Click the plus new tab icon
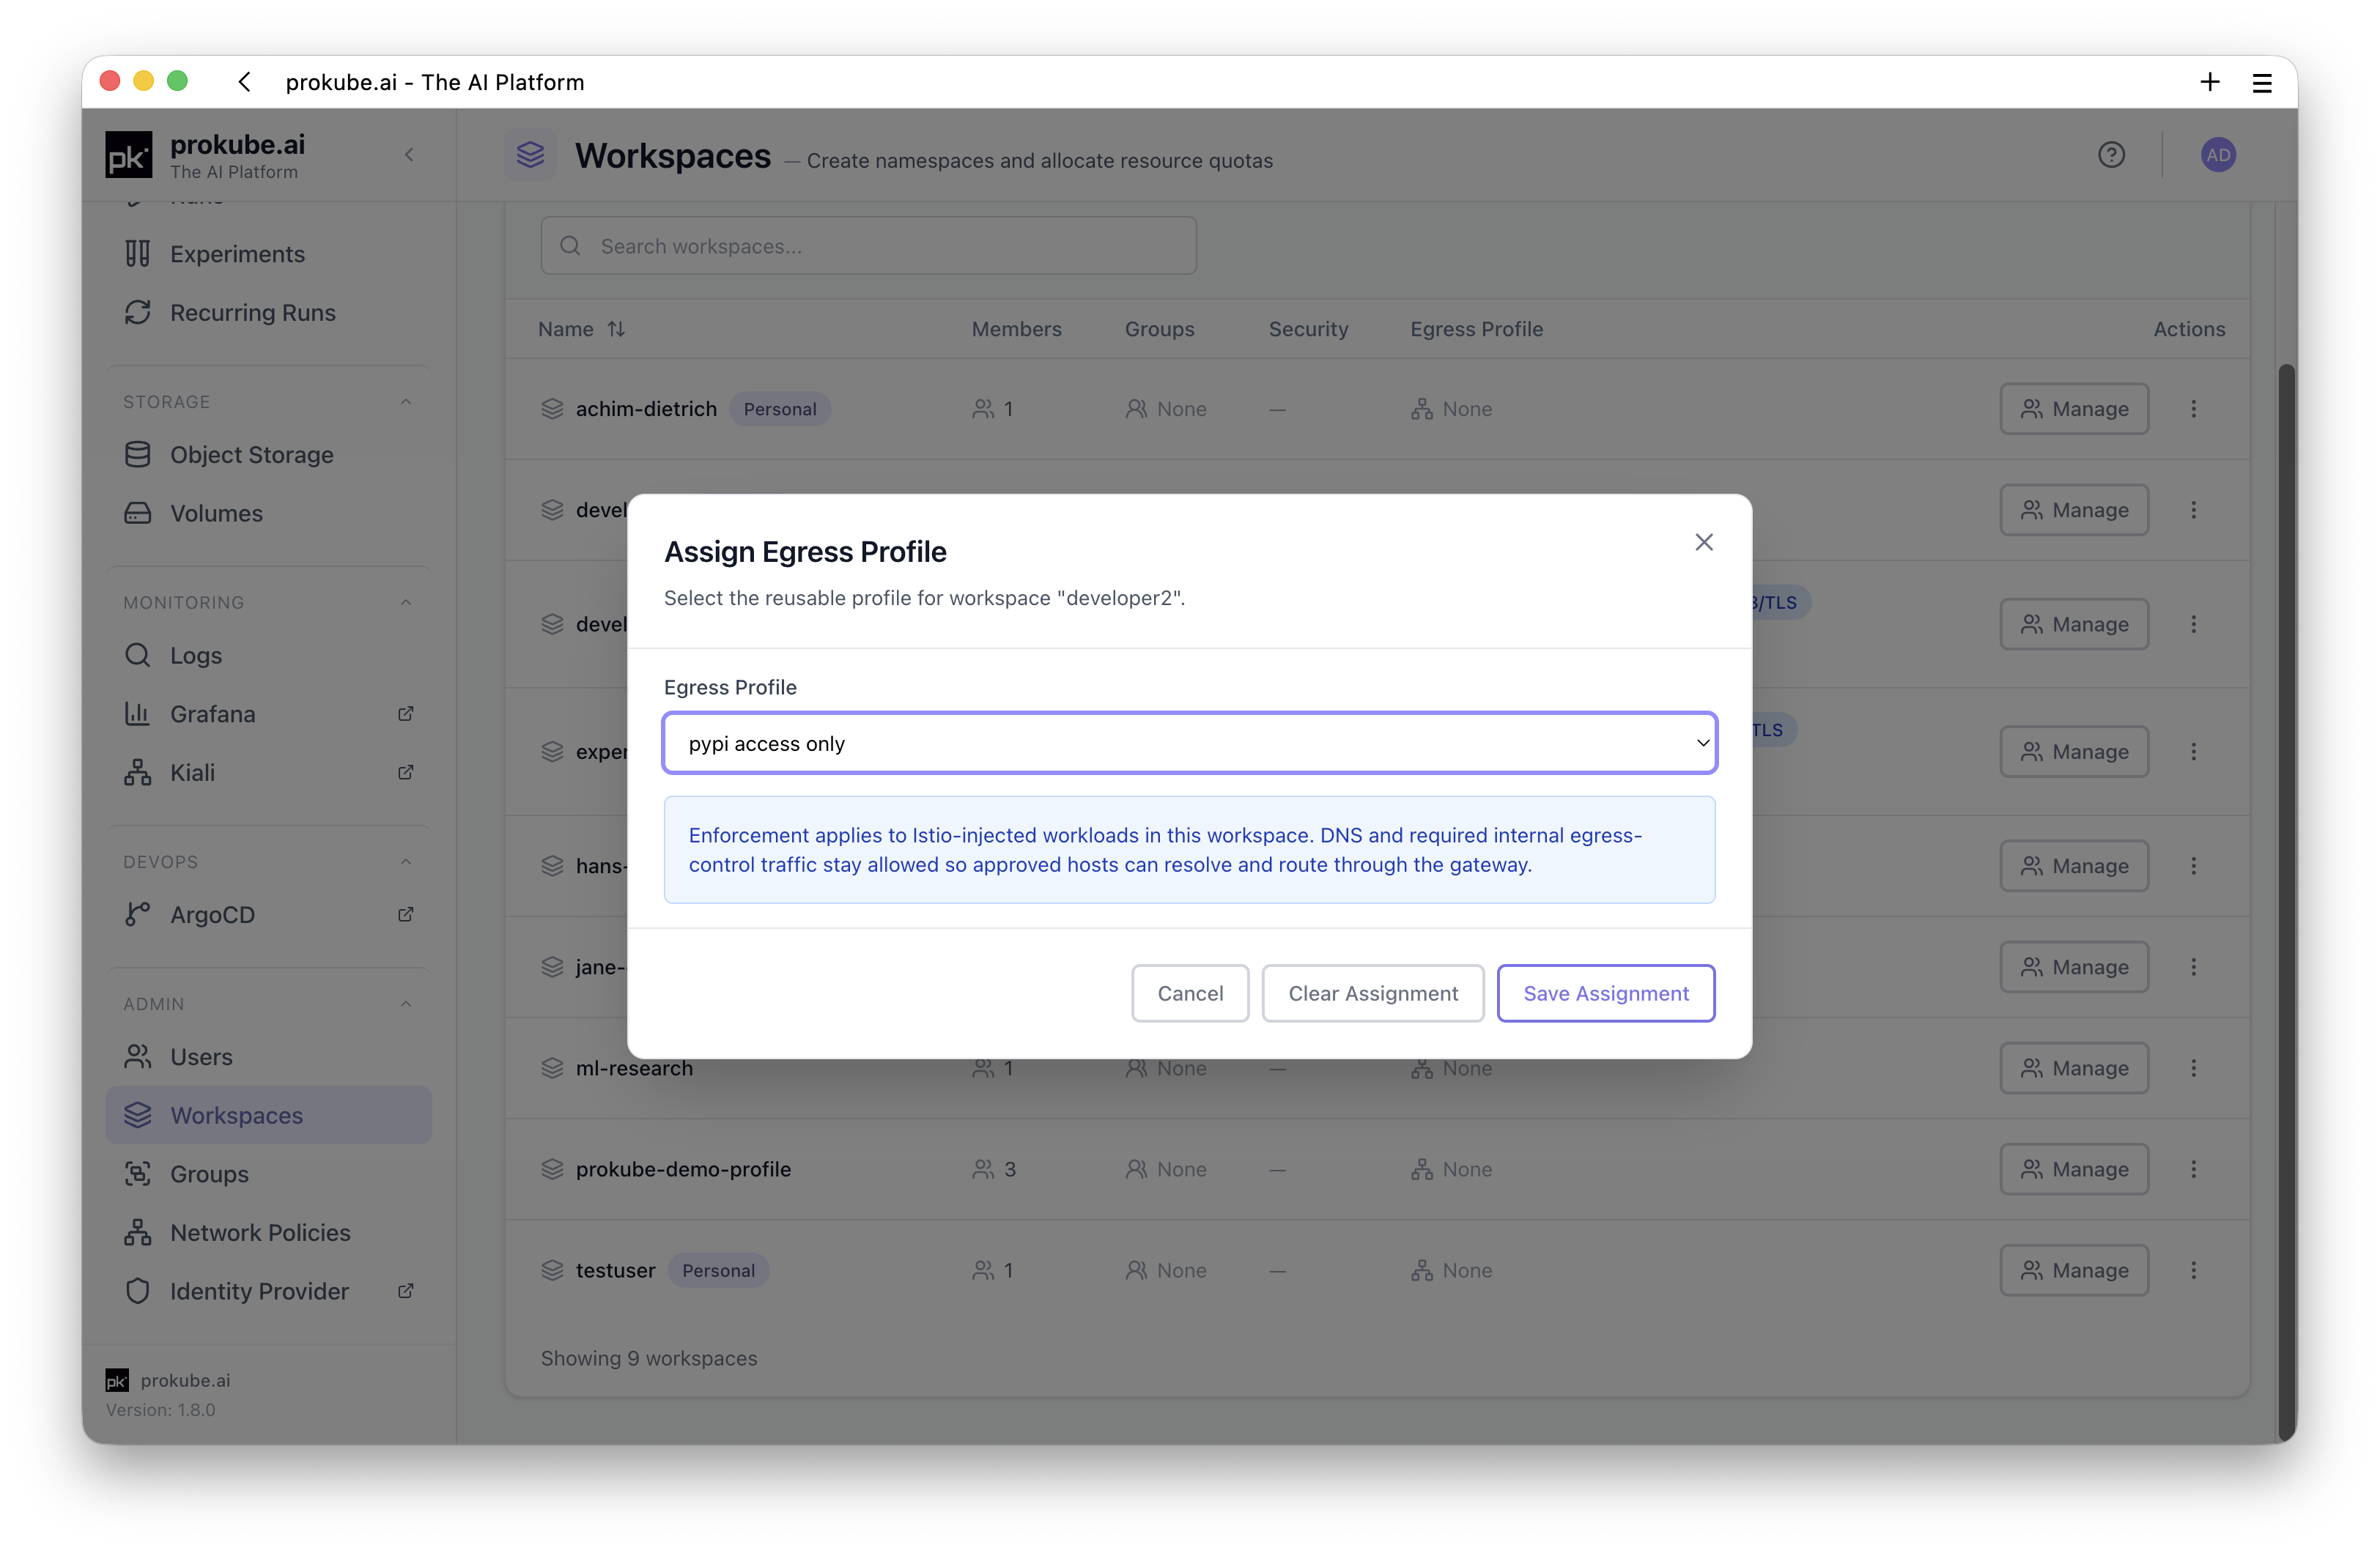2380x1553 pixels. click(2210, 82)
